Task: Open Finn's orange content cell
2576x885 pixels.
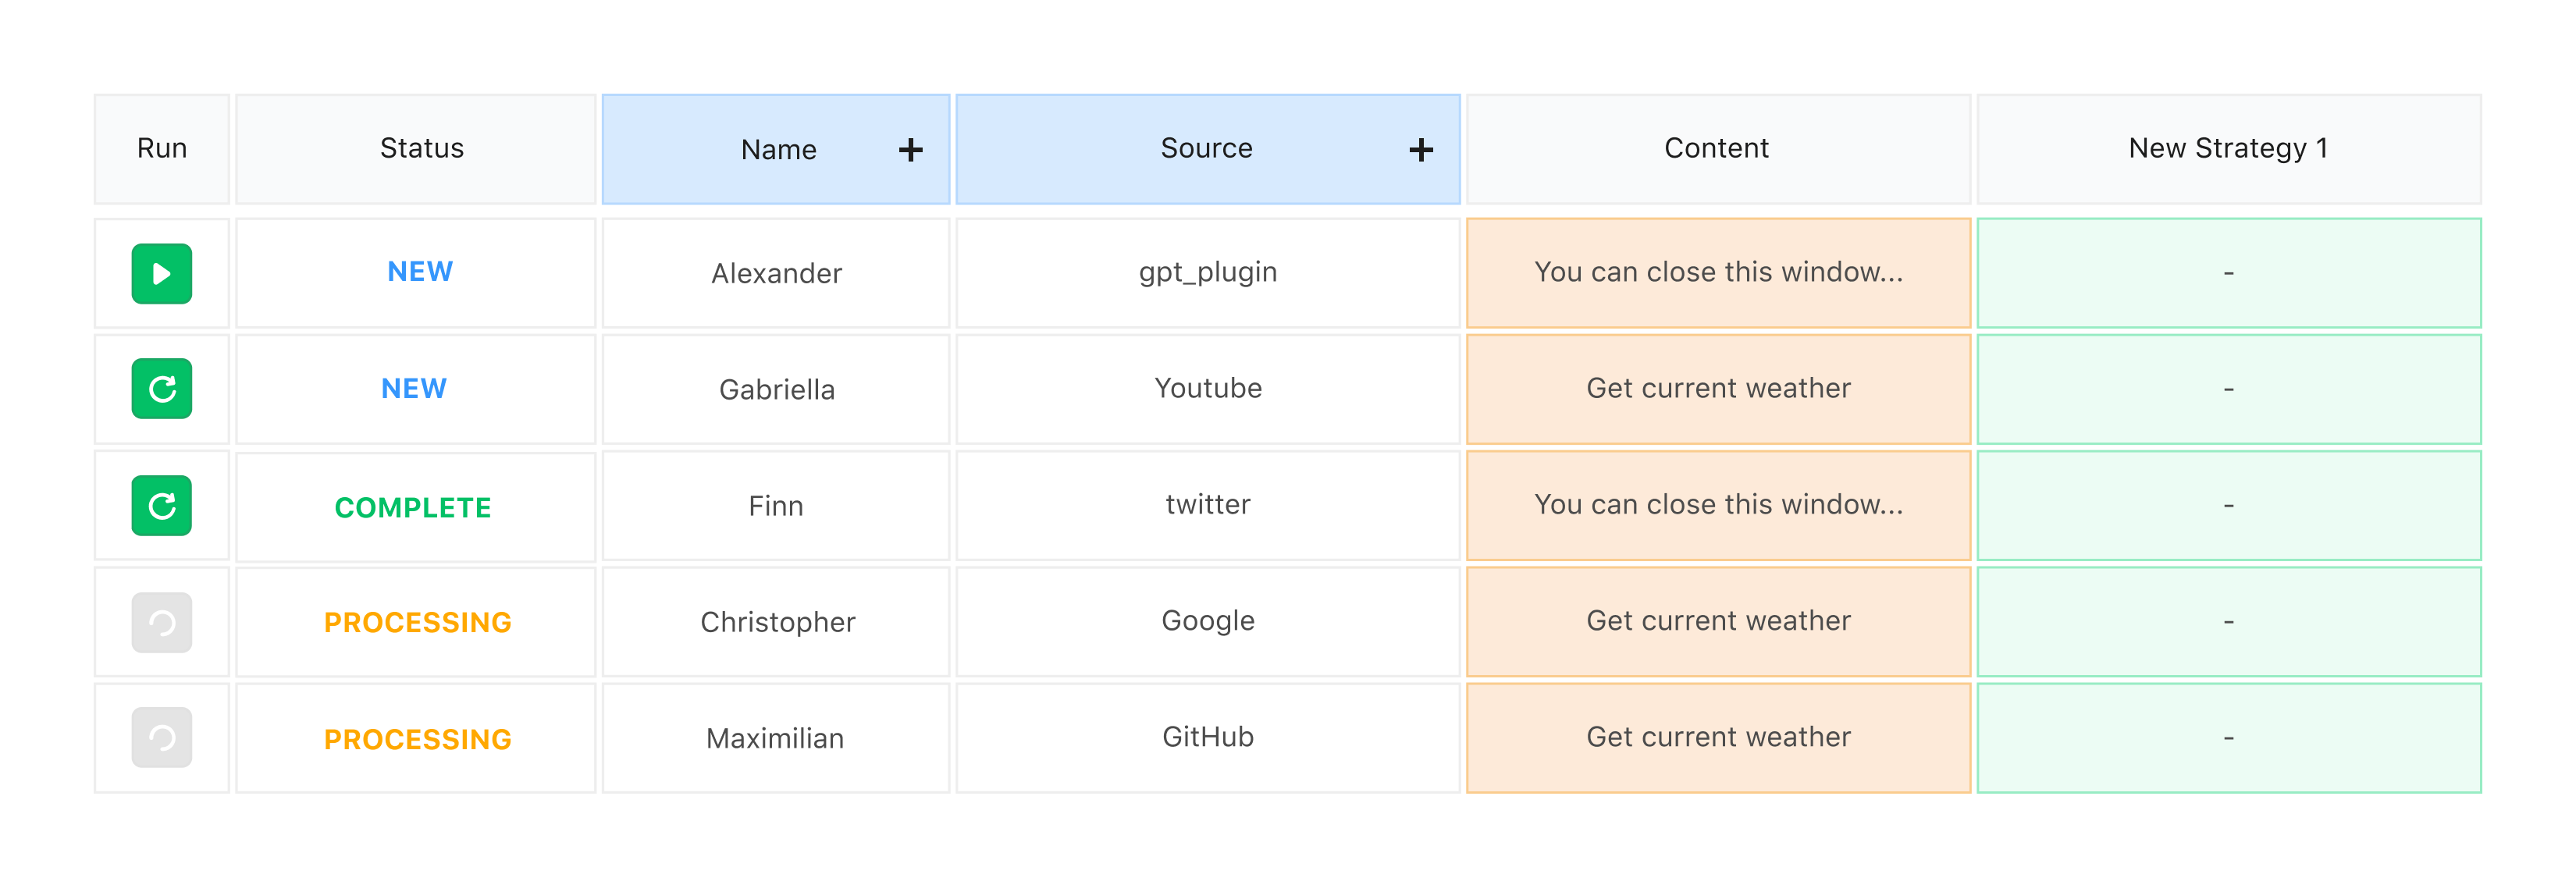Action: pos(1718,506)
